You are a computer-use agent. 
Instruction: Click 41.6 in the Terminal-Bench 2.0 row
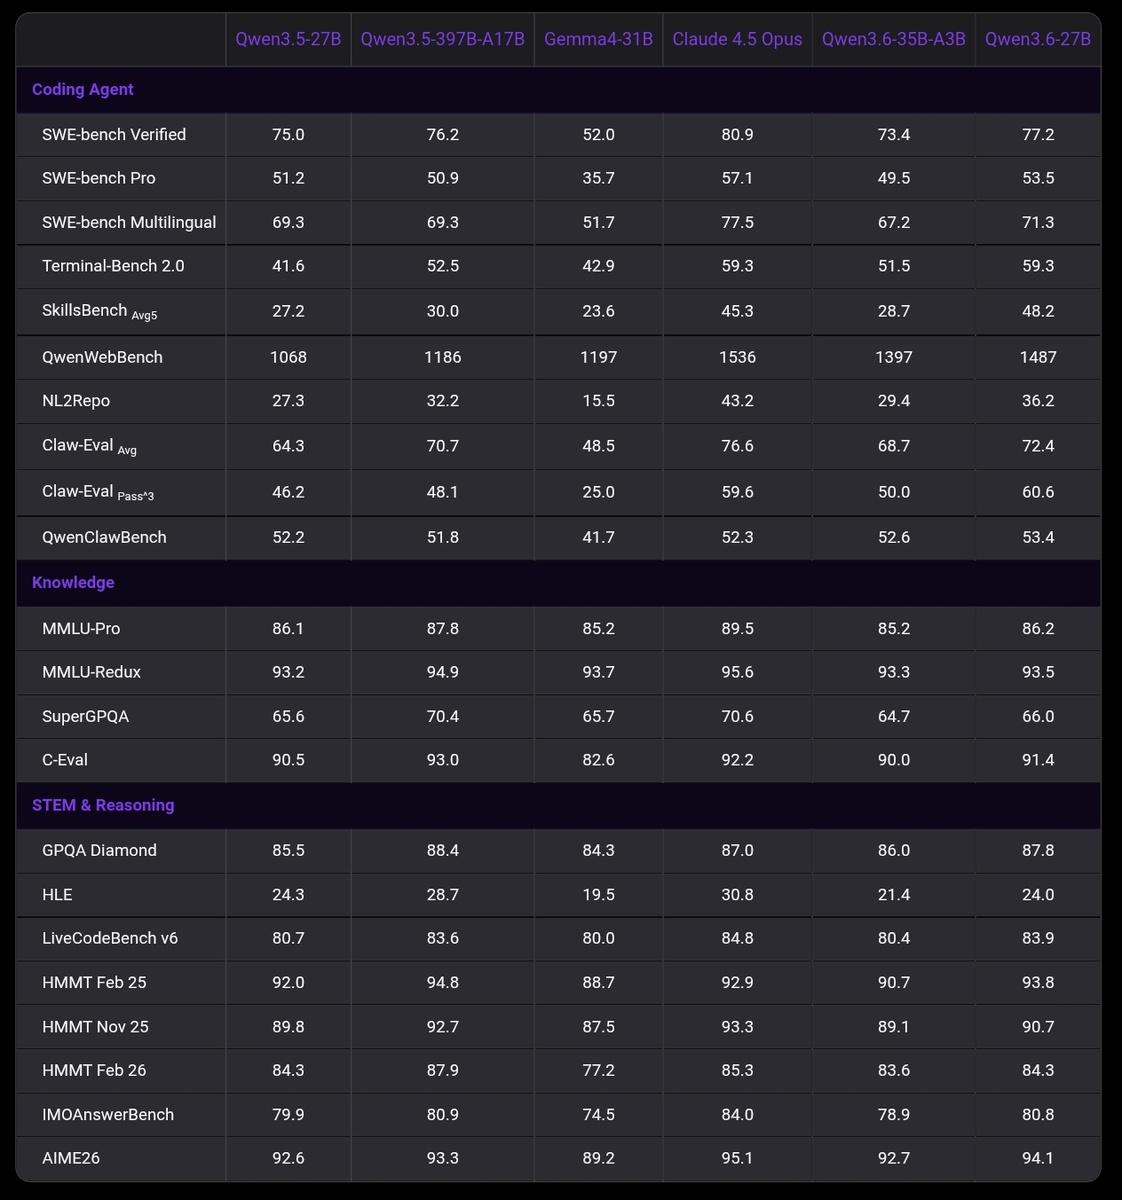pos(288,266)
